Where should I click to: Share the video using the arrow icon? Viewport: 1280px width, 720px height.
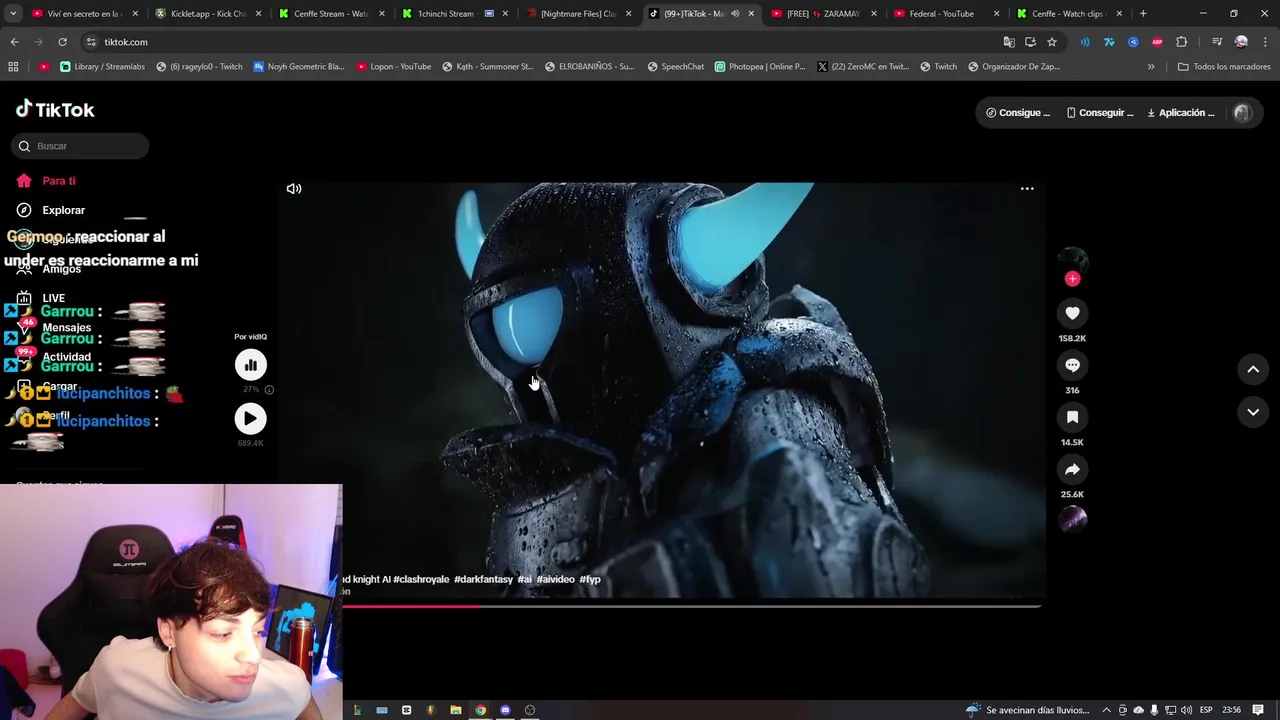pos(1072,469)
